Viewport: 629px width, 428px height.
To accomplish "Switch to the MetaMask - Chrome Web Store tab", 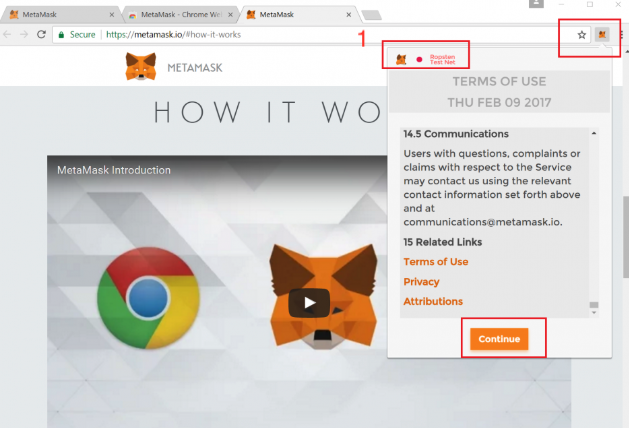I will coord(181,14).
